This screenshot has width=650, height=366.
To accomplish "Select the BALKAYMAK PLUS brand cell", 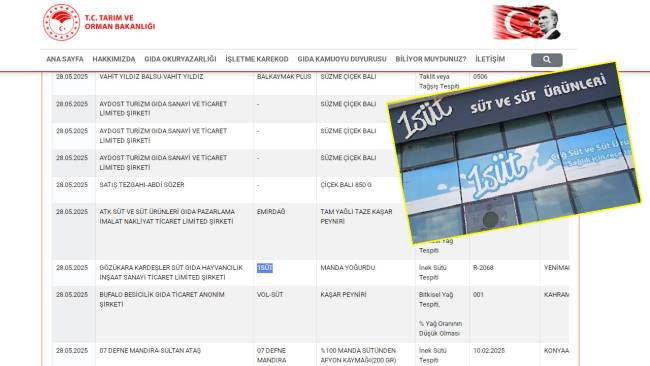I will pos(284,77).
